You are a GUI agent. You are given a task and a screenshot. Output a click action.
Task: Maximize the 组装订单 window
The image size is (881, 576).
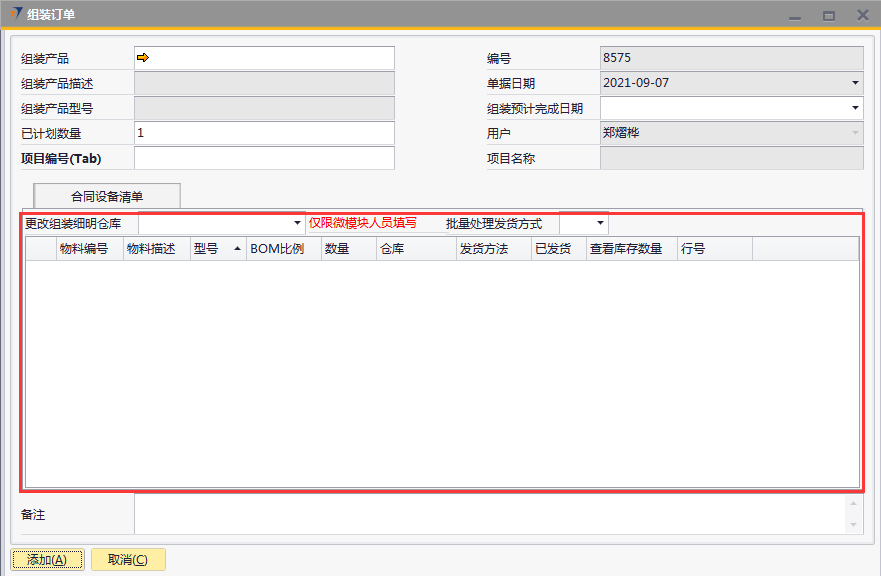[829, 15]
